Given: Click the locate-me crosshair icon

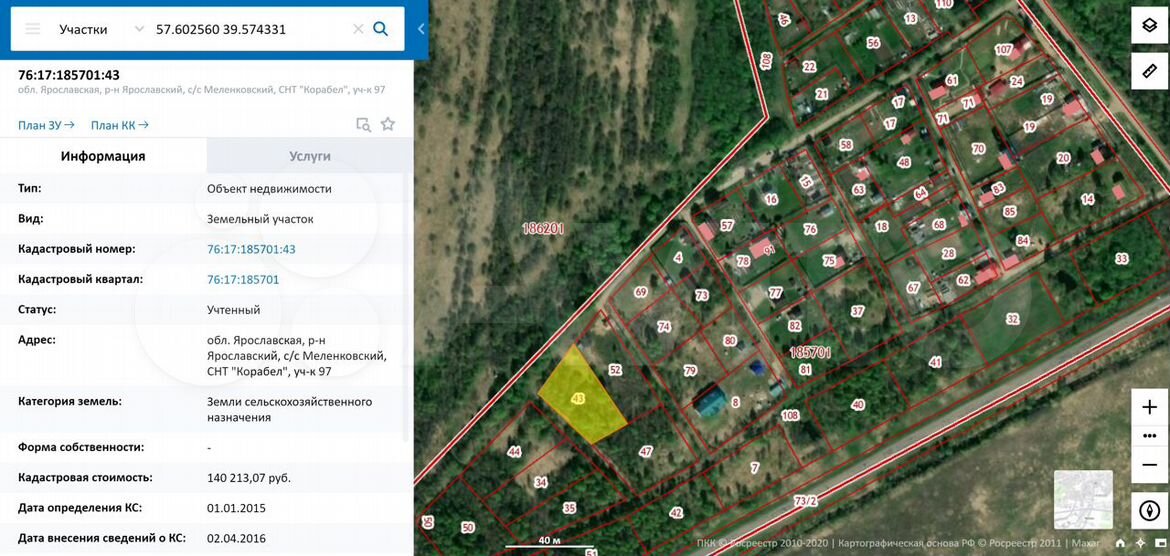Looking at the screenshot, I should [1141, 543].
